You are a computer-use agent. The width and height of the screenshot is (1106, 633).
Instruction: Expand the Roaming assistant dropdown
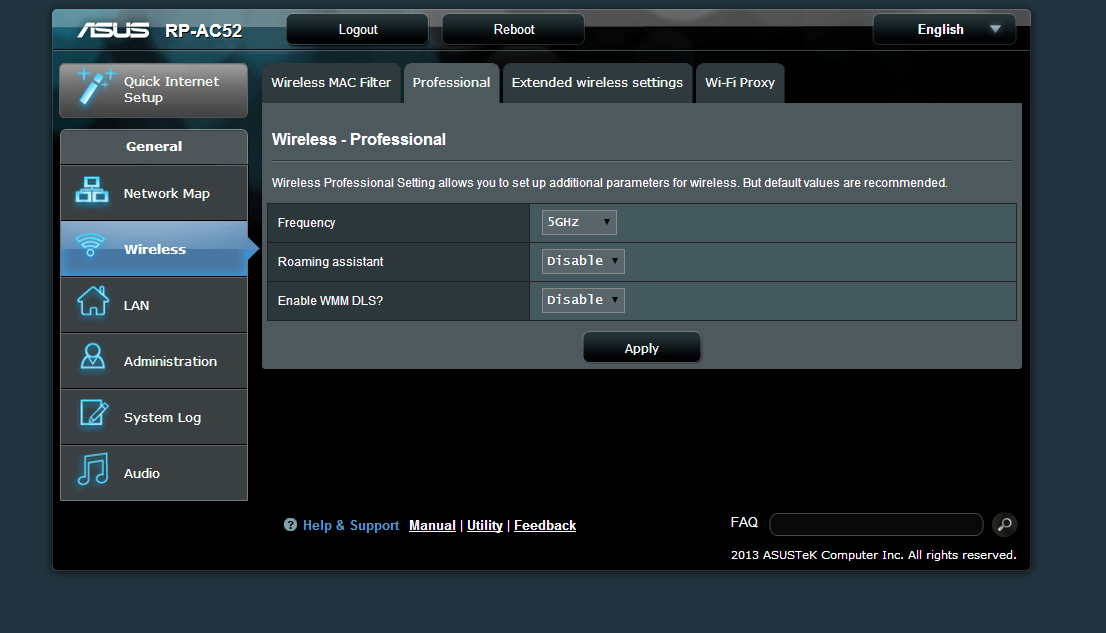583,261
